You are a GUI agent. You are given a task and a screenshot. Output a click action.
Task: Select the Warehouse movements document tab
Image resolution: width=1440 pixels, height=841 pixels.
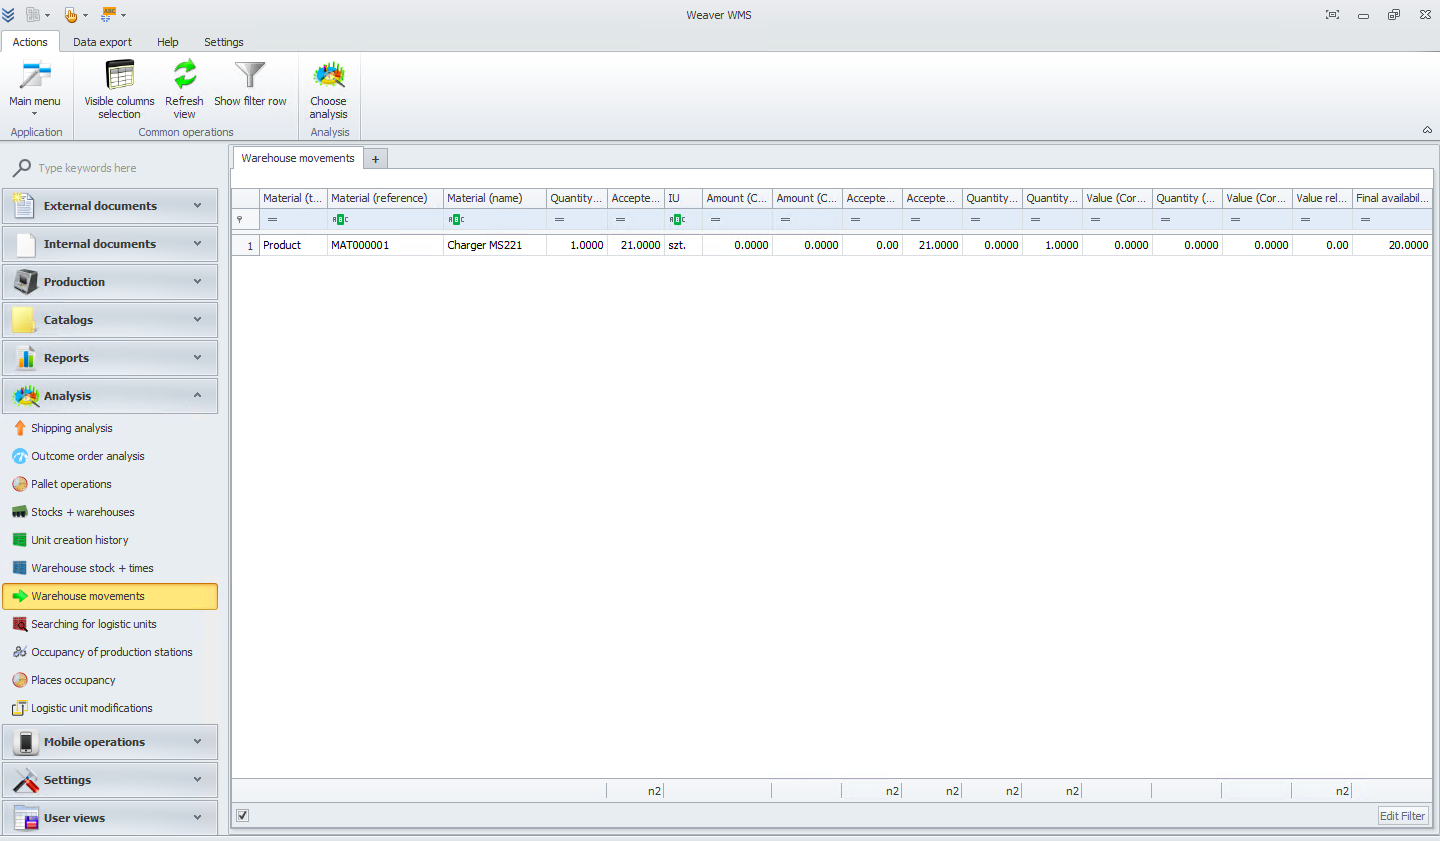298,158
